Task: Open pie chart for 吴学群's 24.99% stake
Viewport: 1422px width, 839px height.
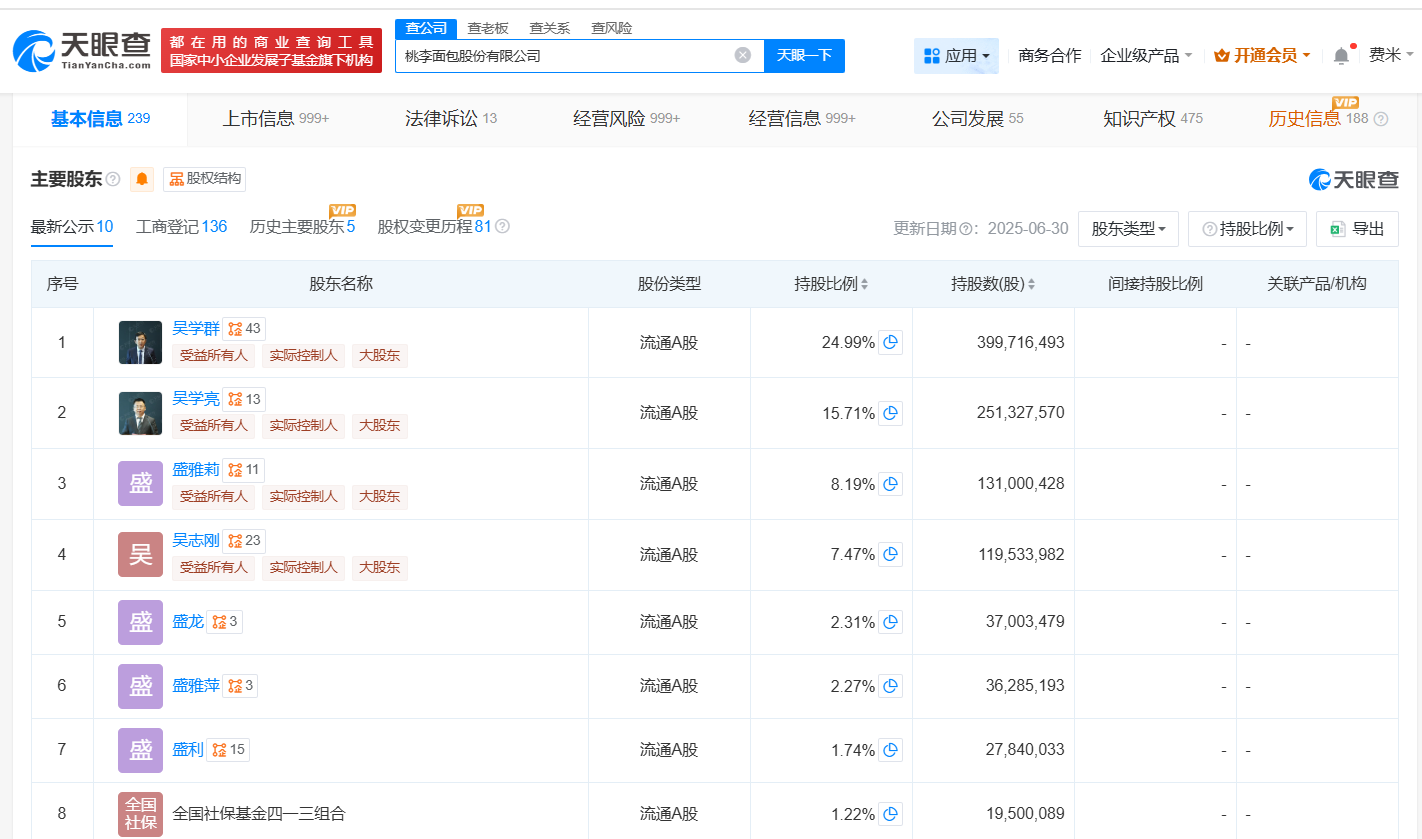Action: tap(889, 342)
